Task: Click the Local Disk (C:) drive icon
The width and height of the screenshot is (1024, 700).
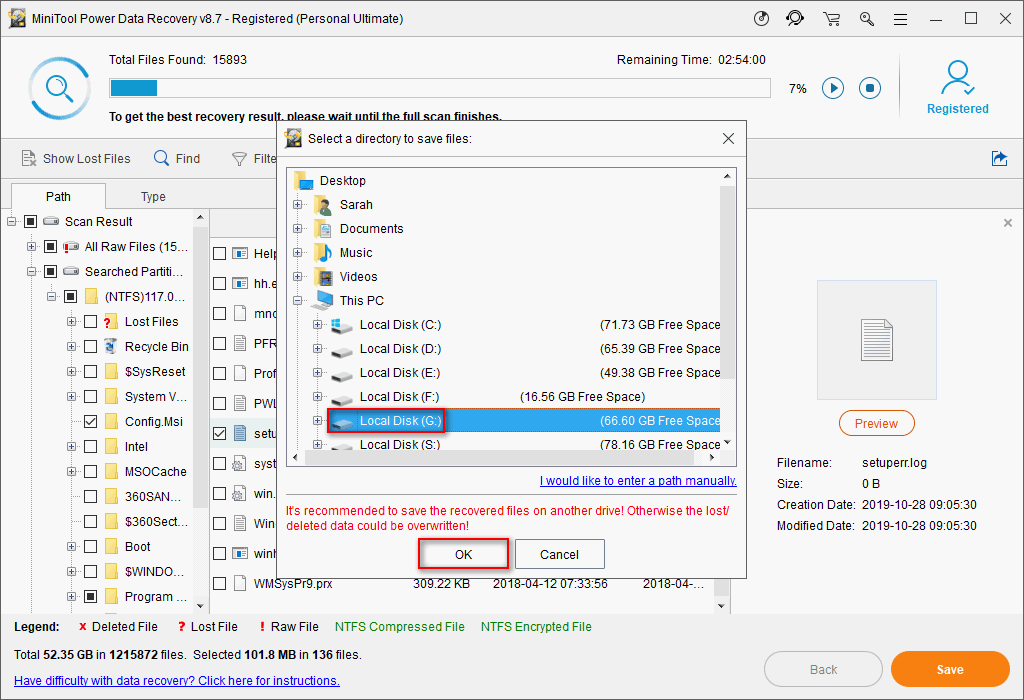Action: pos(342,325)
